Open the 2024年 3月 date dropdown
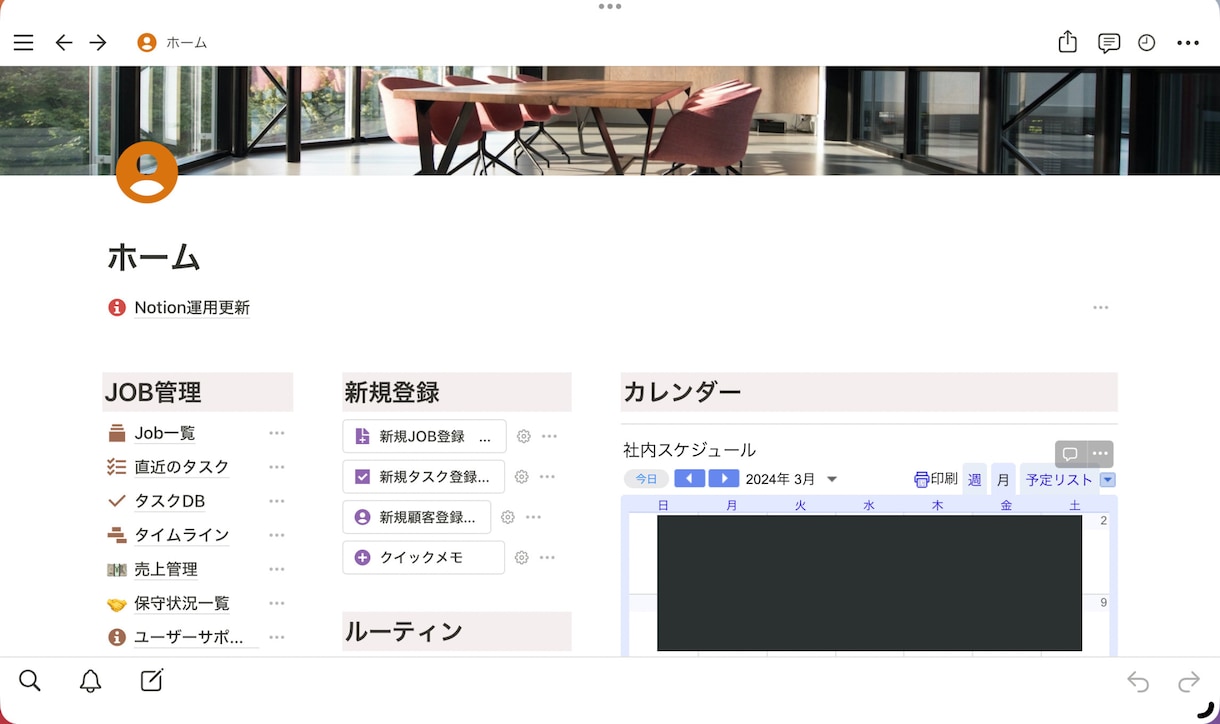Viewport: 1220px width, 724px height. click(x=791, y=479)
